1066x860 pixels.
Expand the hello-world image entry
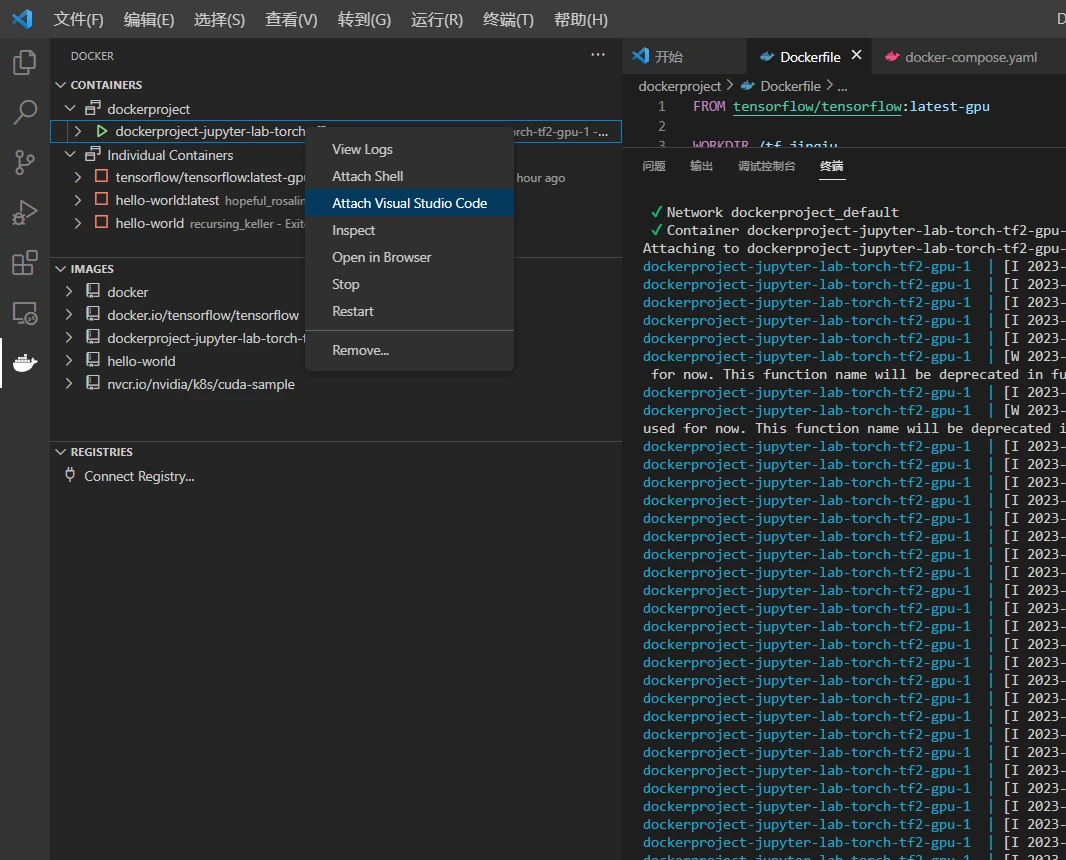pos(69,360)
